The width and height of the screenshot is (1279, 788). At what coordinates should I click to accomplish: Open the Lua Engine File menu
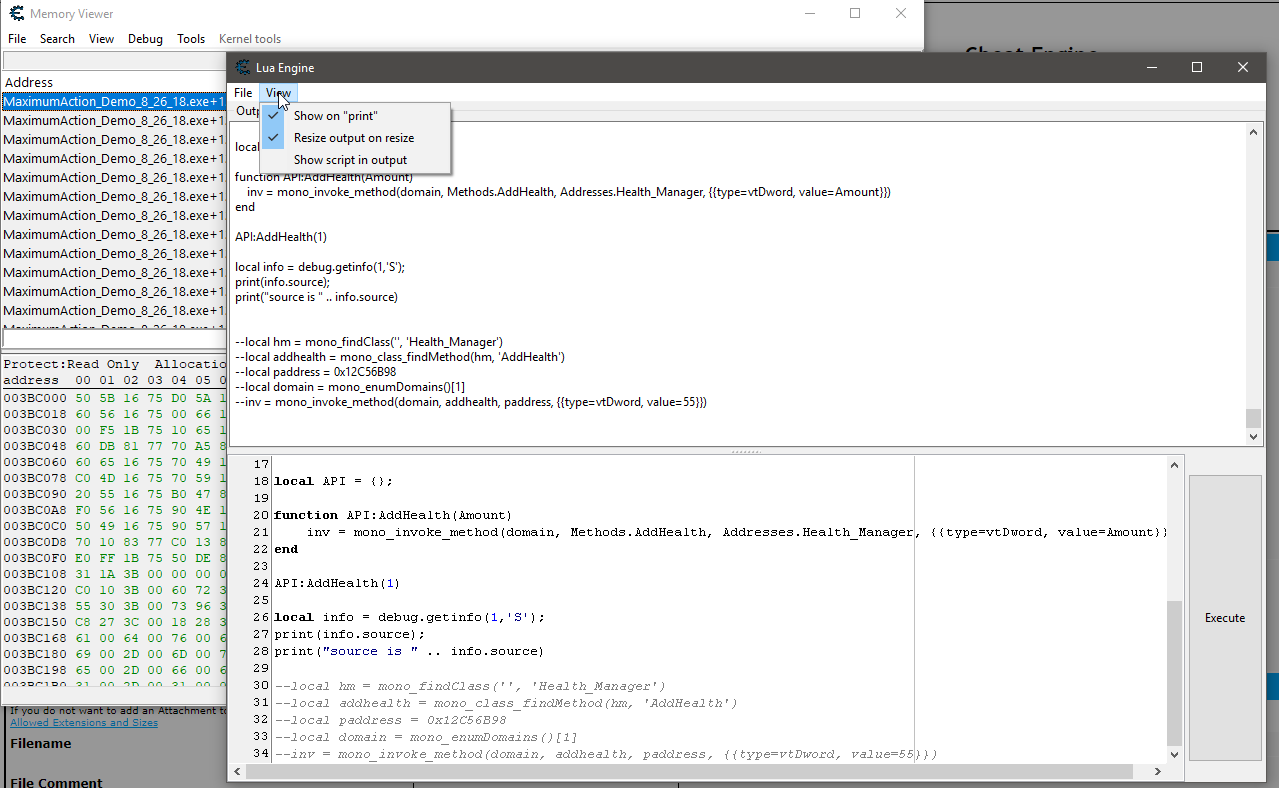coord(243,93)
